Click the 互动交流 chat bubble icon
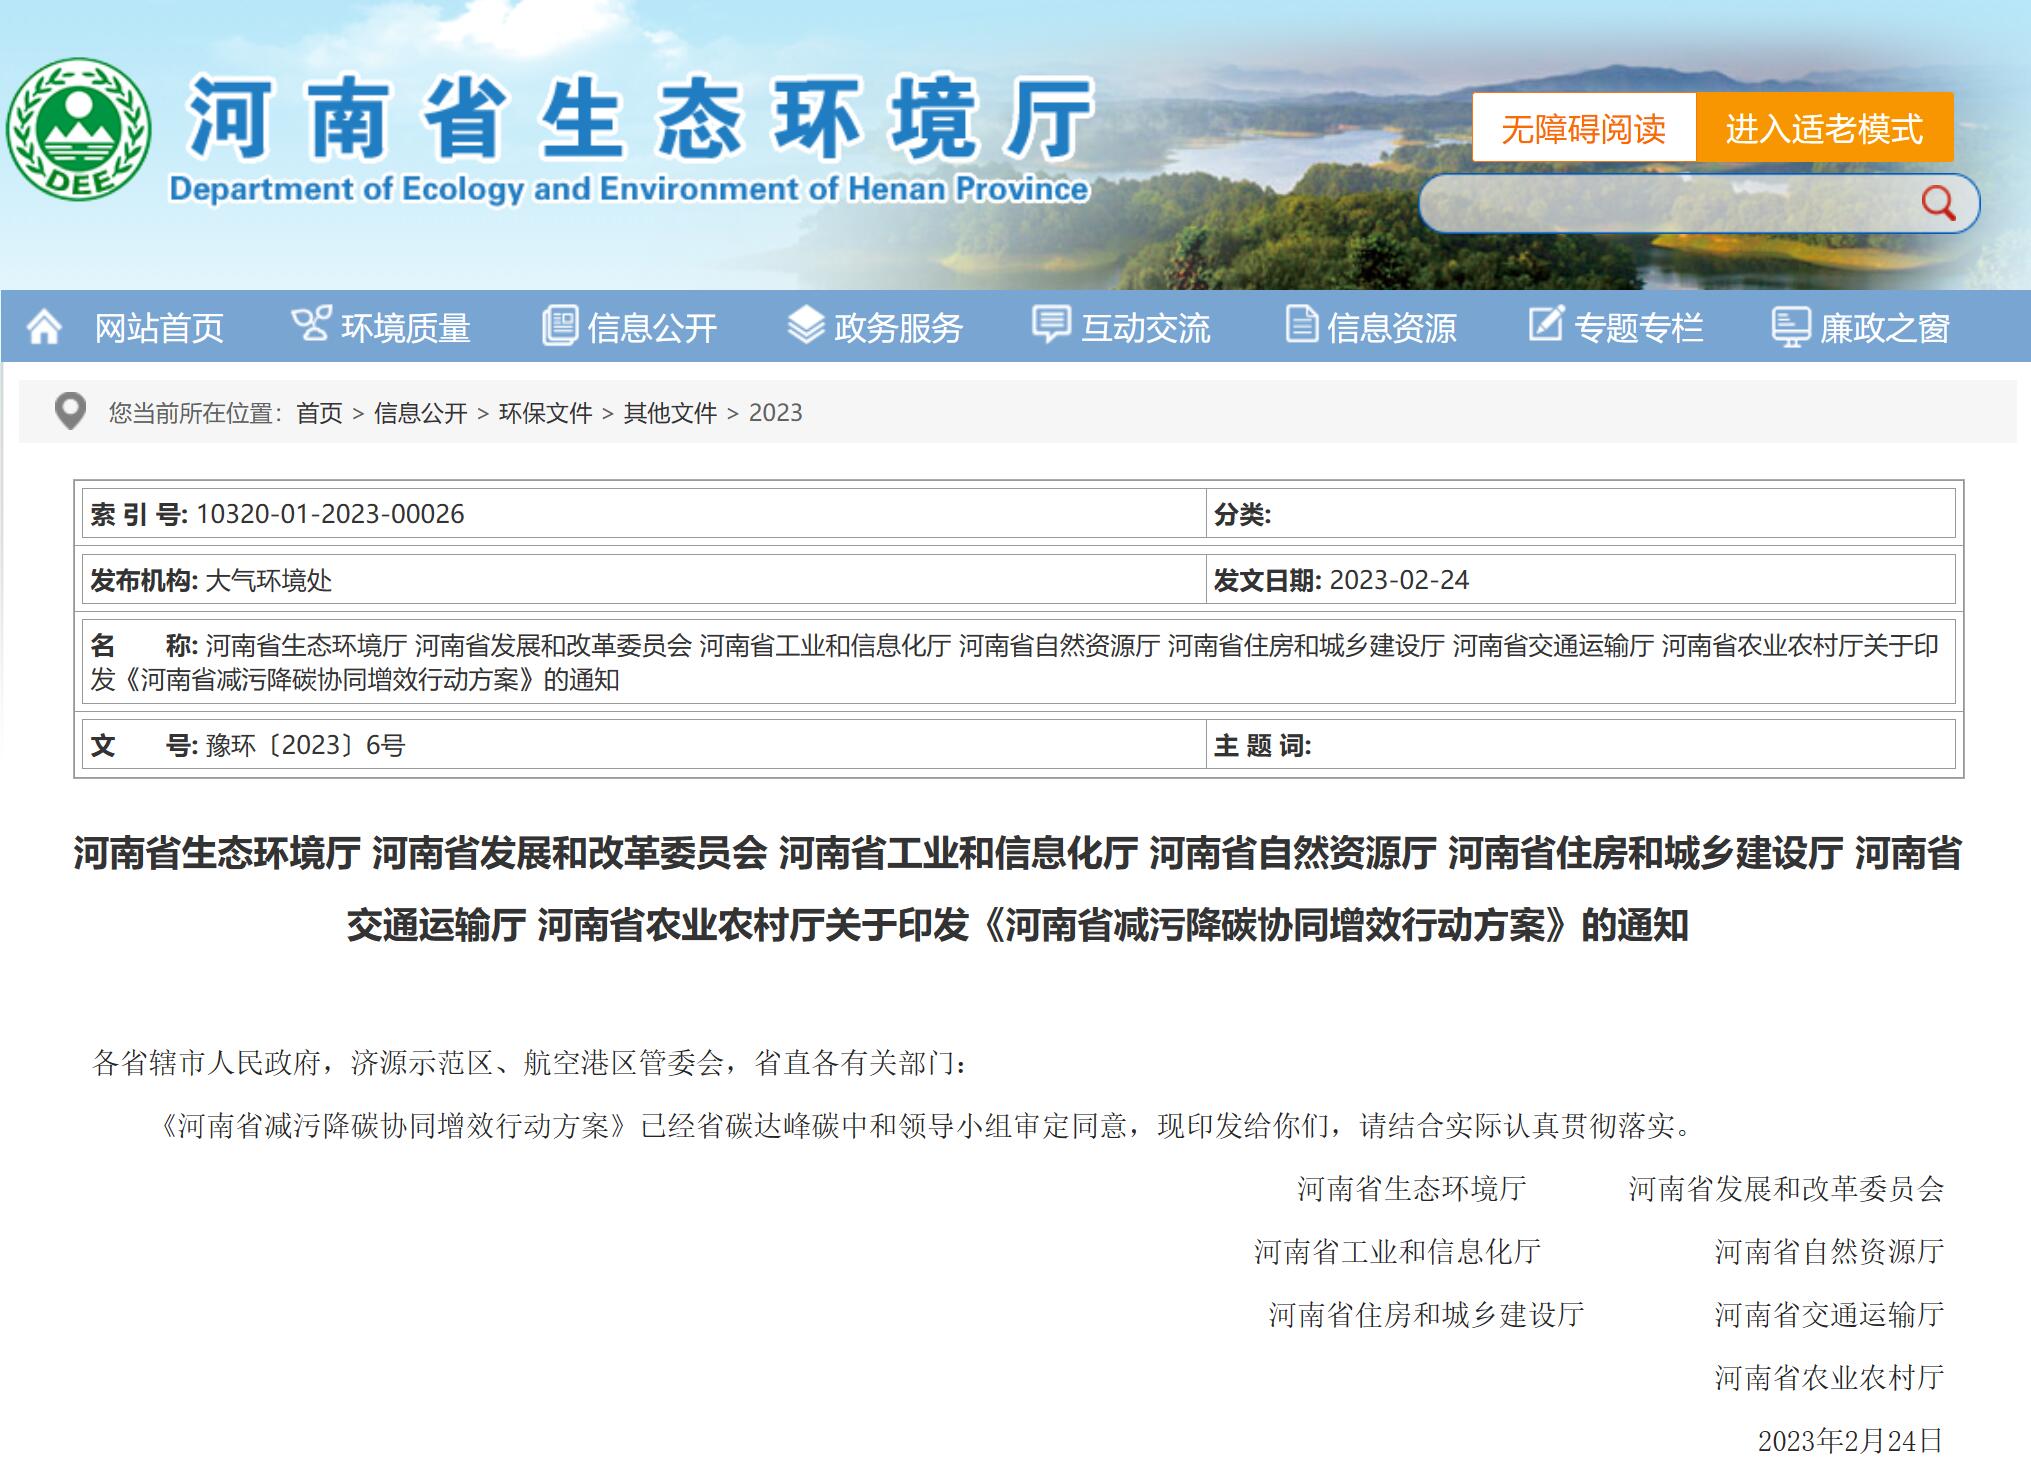Image resolution: width=2031 pixels, height=1465 pixels. click(1051, 326)
